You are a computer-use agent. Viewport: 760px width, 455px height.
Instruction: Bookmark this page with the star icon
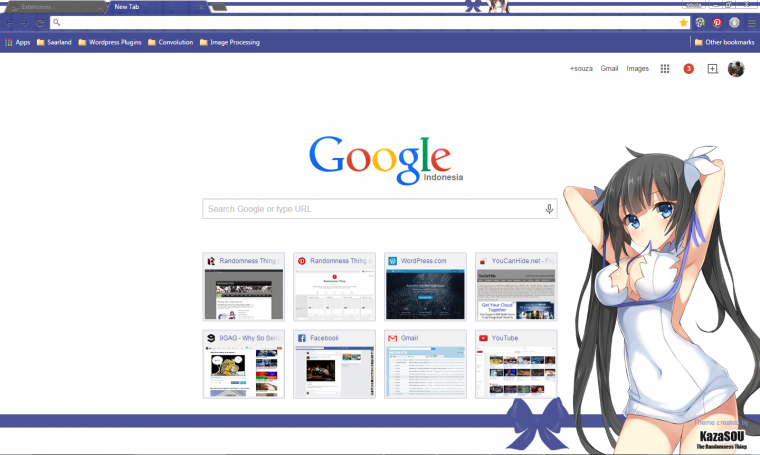point(683,23)
